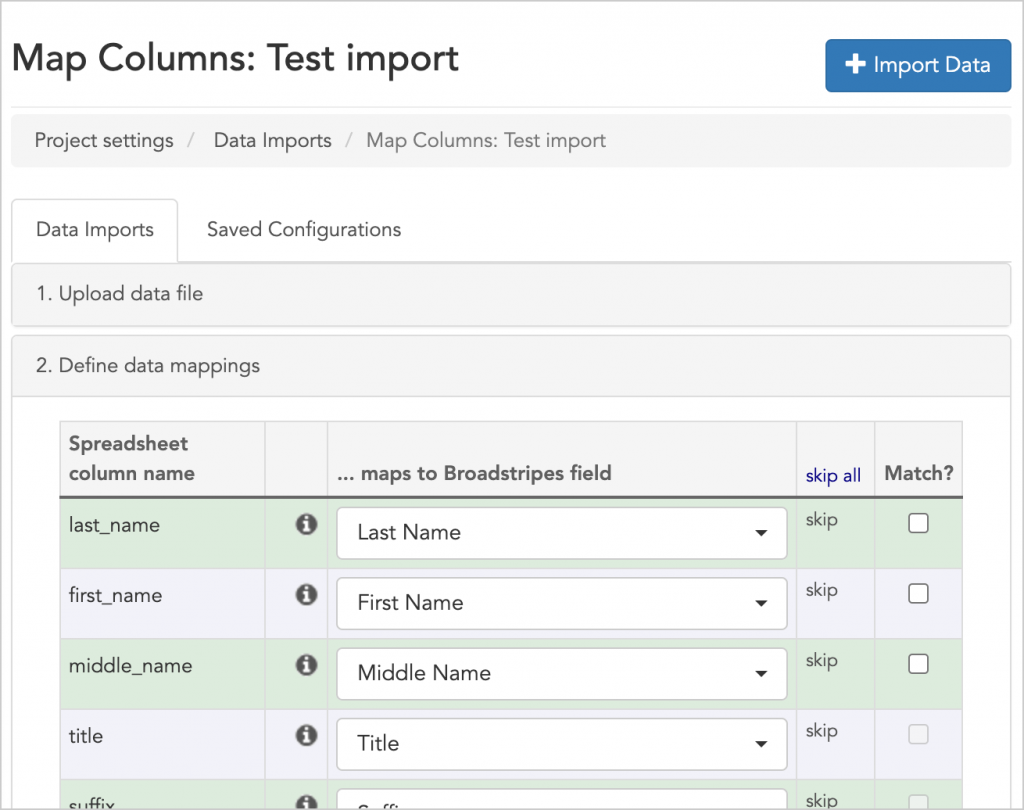Open the Title field dropdown
Screen dimensions: 1024x810
561,743
